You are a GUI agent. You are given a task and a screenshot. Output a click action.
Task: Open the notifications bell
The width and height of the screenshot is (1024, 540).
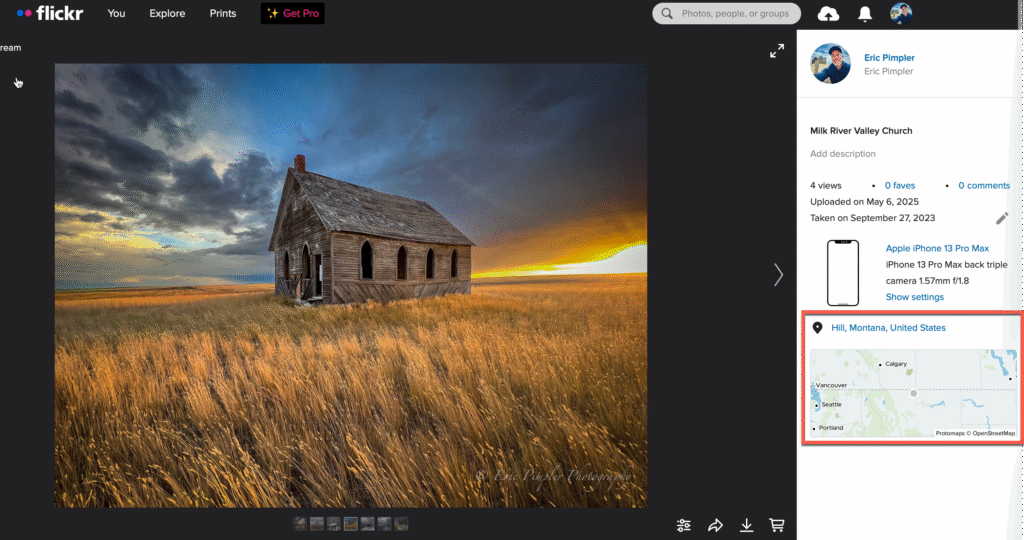tap(865, 14)
